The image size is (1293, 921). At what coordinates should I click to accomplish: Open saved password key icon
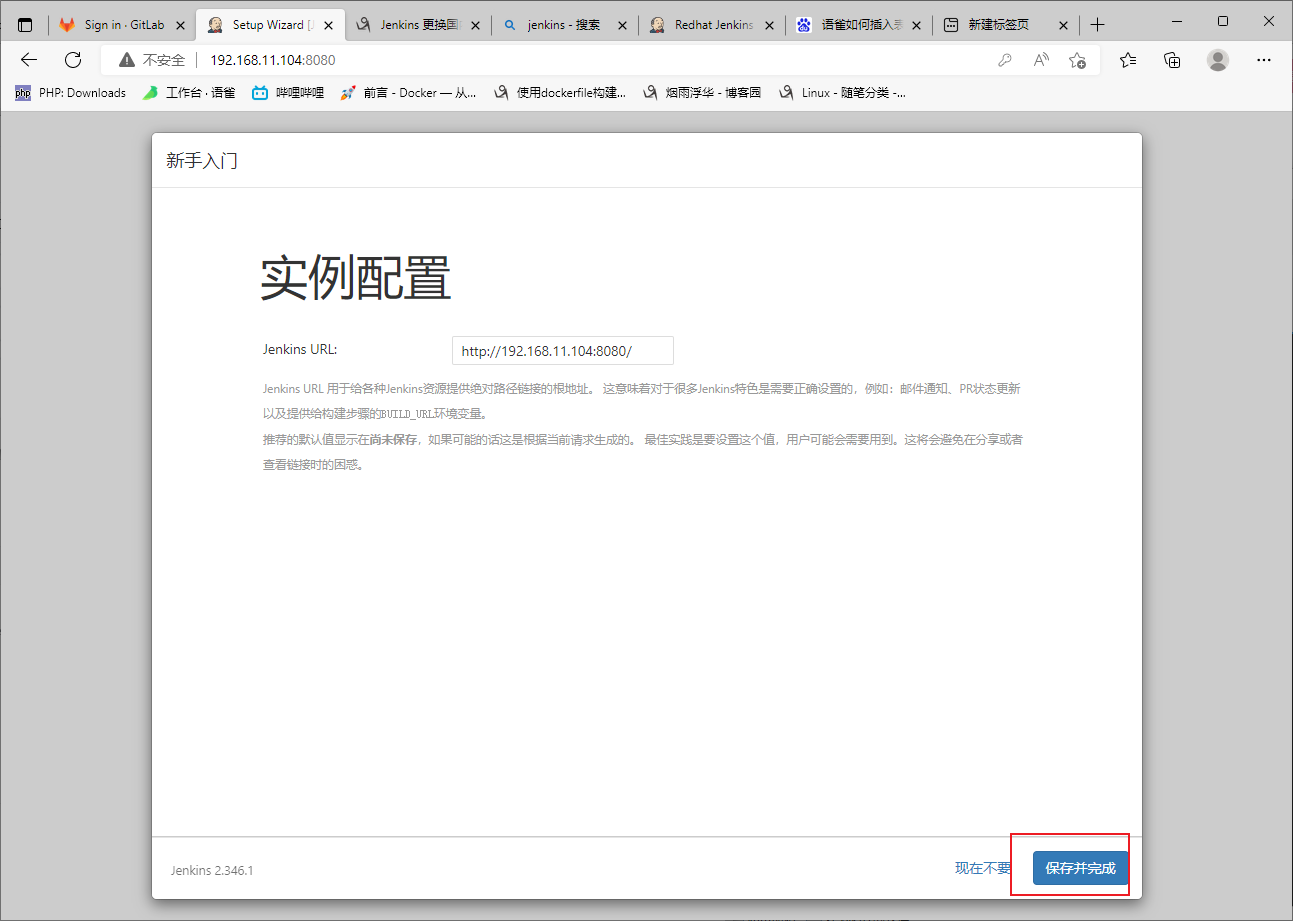pyautogui.click(x=1005, y=60)
